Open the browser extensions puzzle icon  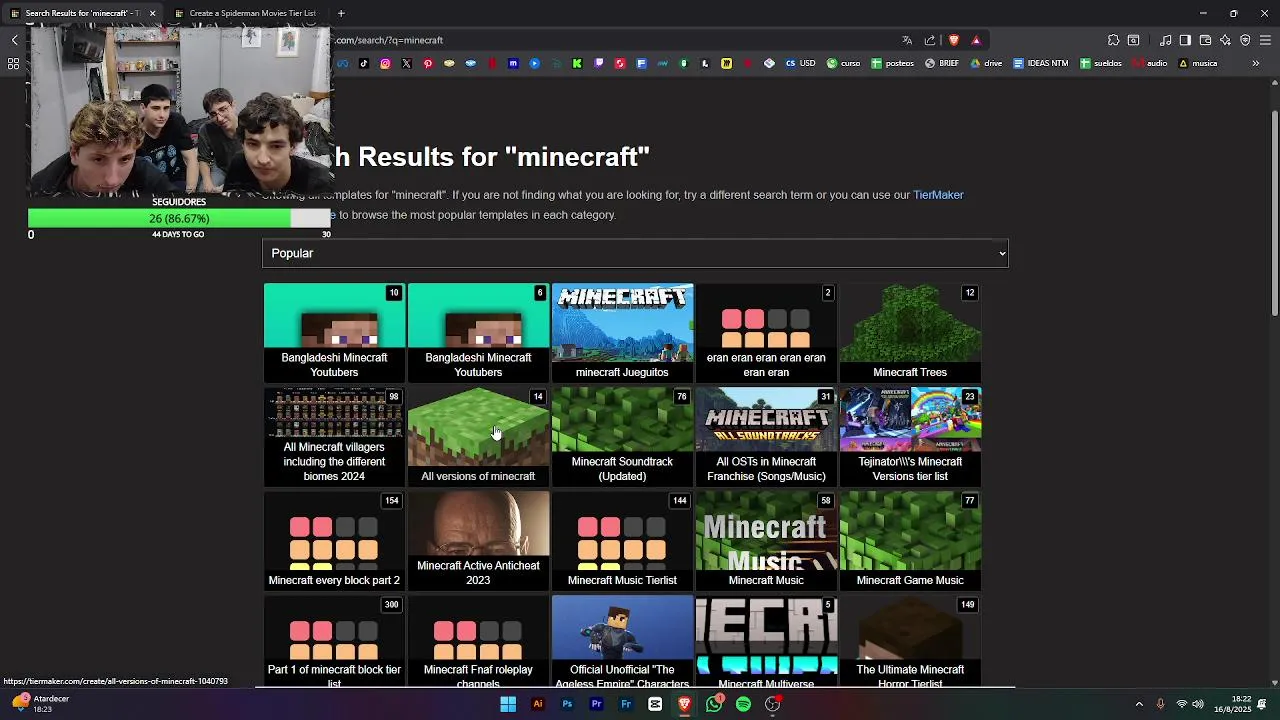(1113, 40)
